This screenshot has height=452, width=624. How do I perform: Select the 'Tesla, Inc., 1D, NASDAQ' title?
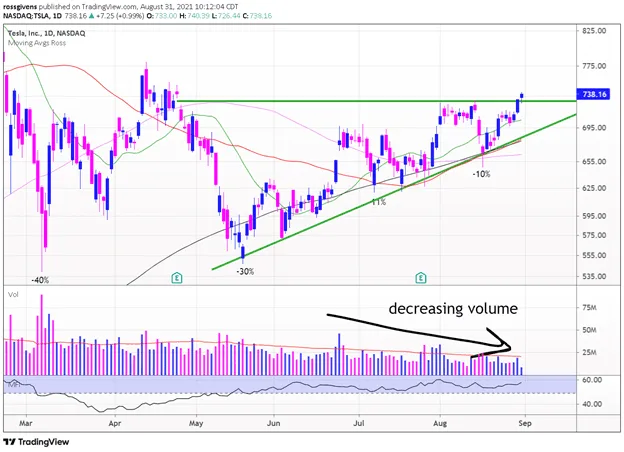pos(47,33)
